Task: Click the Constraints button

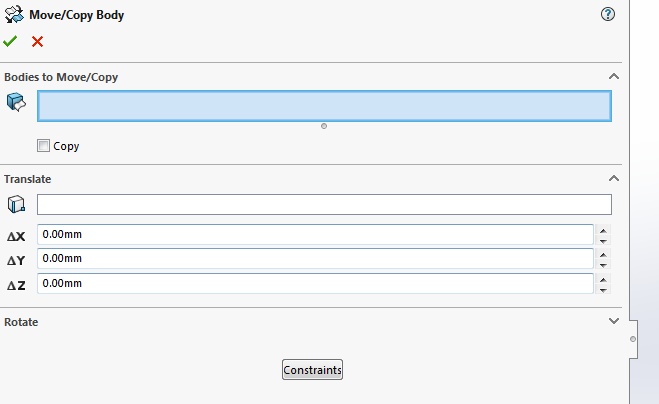Action: pyautogui.click(x=312, y=370)
